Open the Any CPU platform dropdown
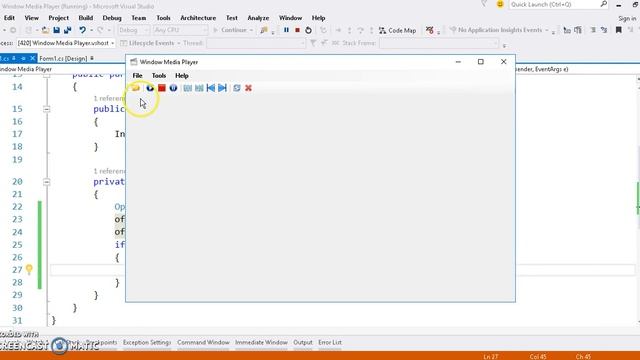Viewport: 640px width, 360px height. 181,30
